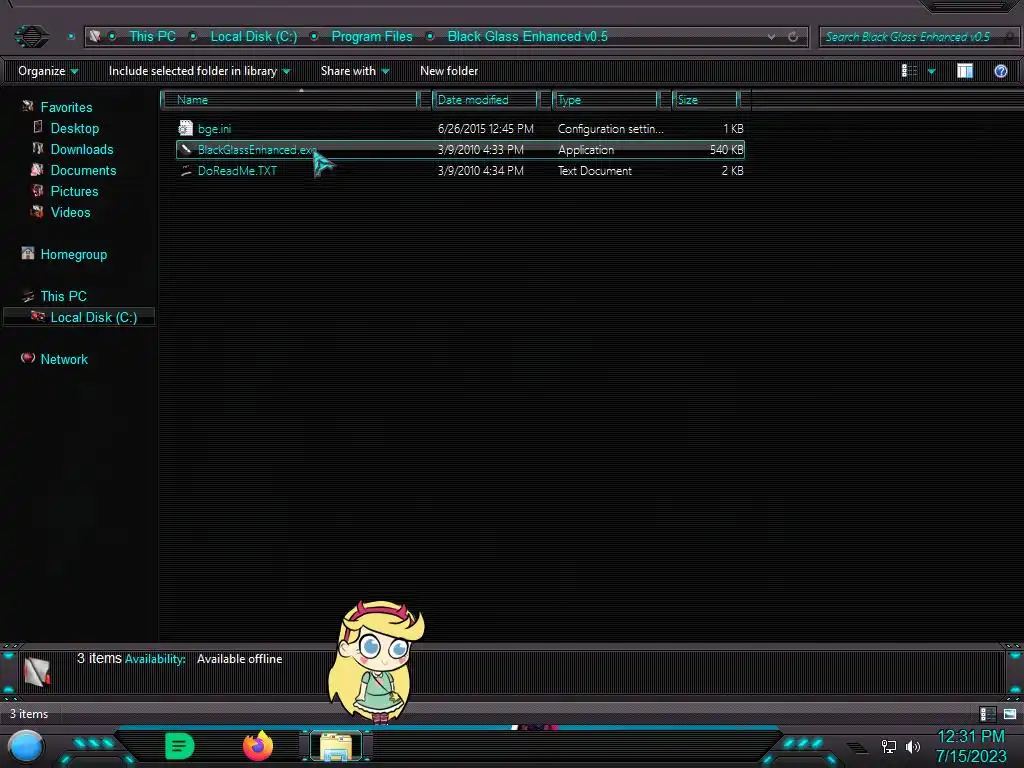Click the Program Files breadcrumb

(x=372, y=36)
